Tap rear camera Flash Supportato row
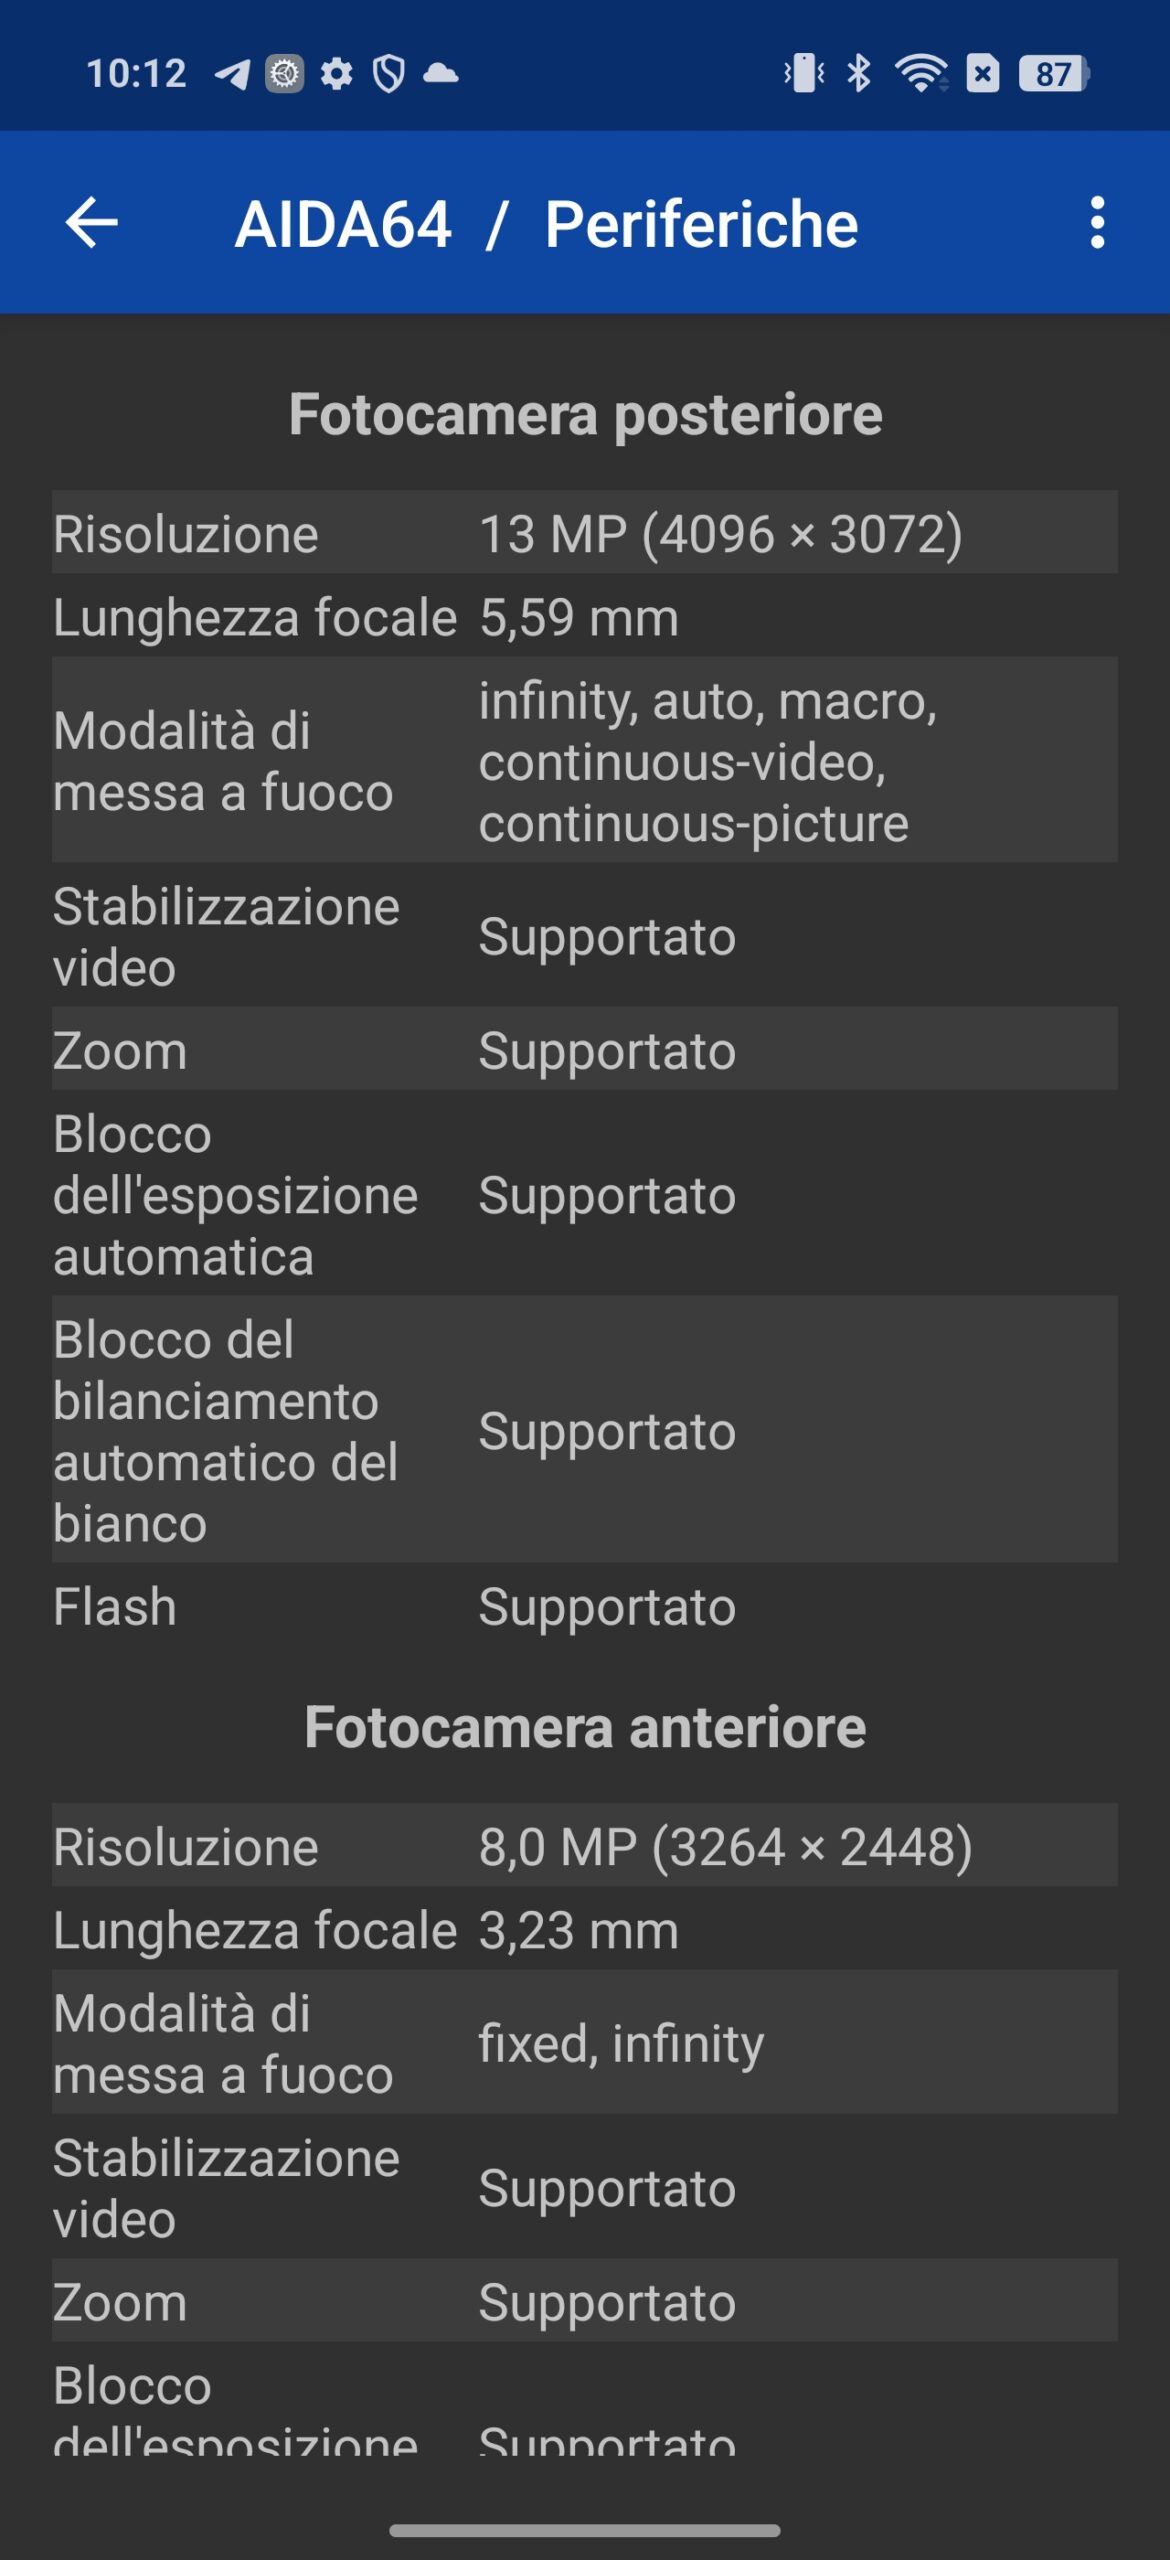 click(585, 1606)
